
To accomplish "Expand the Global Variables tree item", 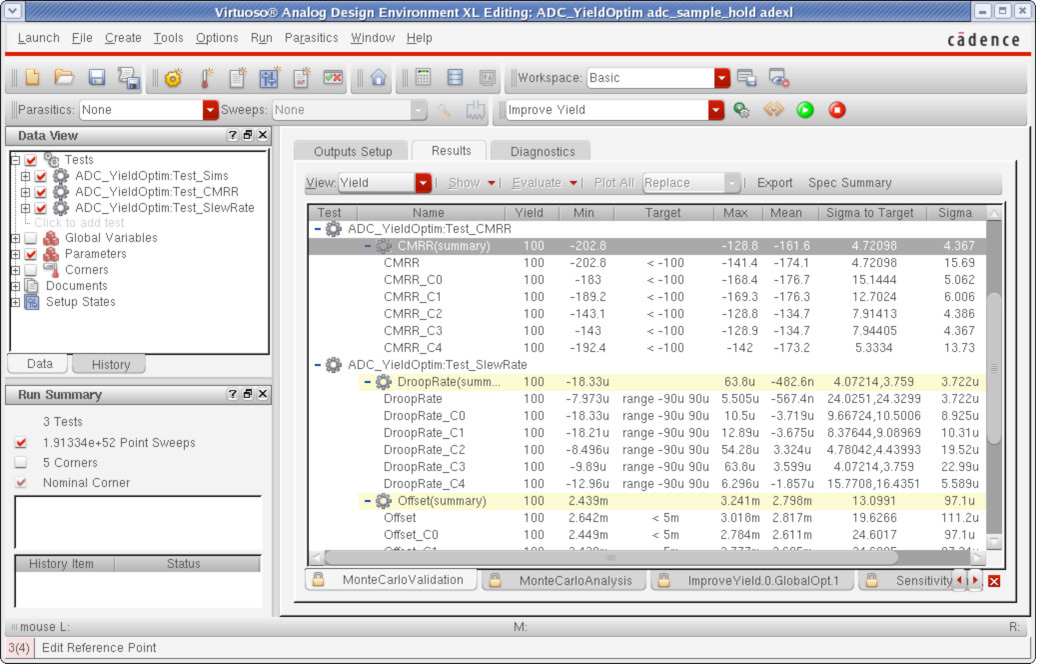I will [18, 240].
